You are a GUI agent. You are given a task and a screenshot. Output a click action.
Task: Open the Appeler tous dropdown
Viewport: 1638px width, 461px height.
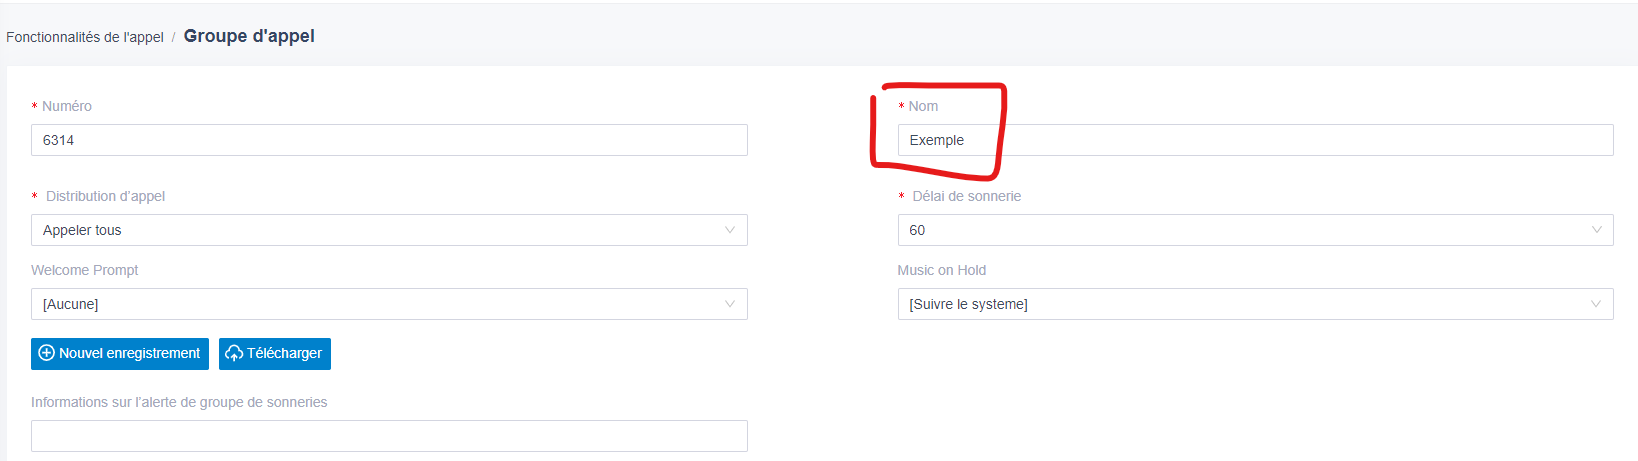click(x=389, y=230)
